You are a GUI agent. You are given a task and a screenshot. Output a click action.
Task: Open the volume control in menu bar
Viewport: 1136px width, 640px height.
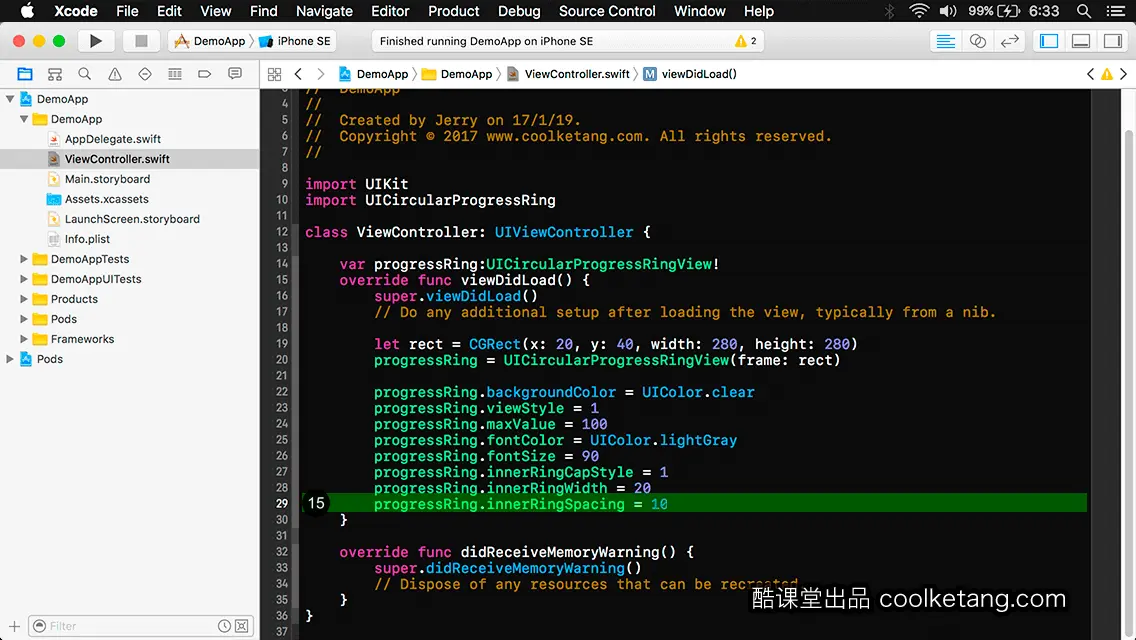pos(948,11)
